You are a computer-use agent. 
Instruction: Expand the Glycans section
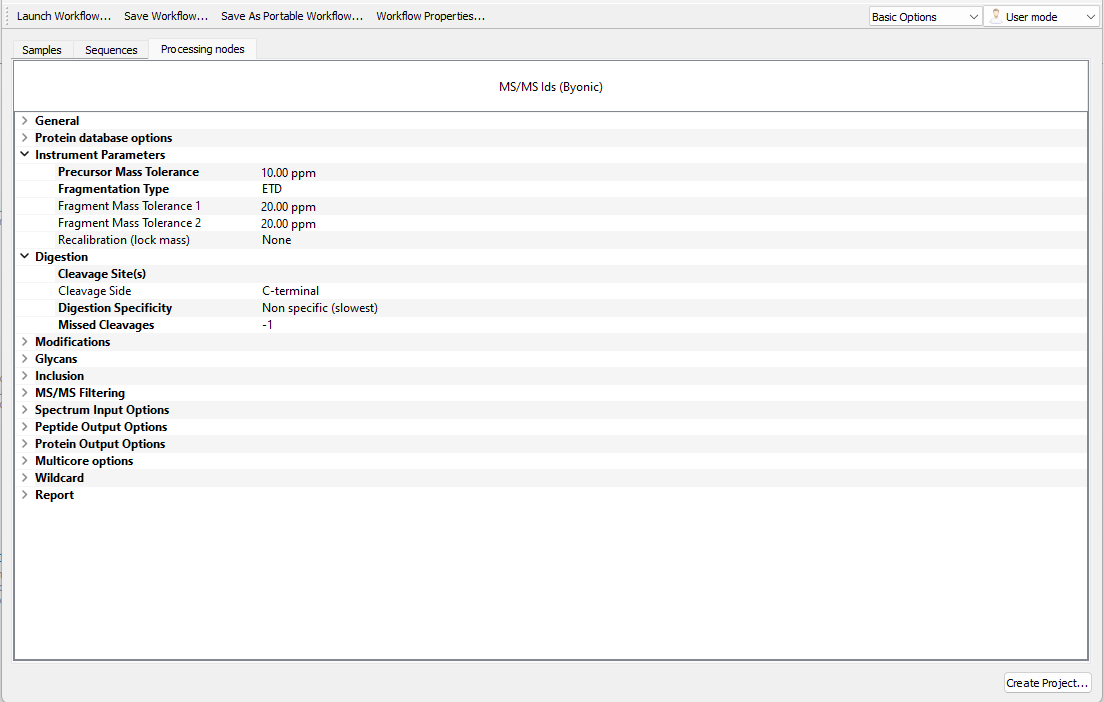(x=25, y=358)
